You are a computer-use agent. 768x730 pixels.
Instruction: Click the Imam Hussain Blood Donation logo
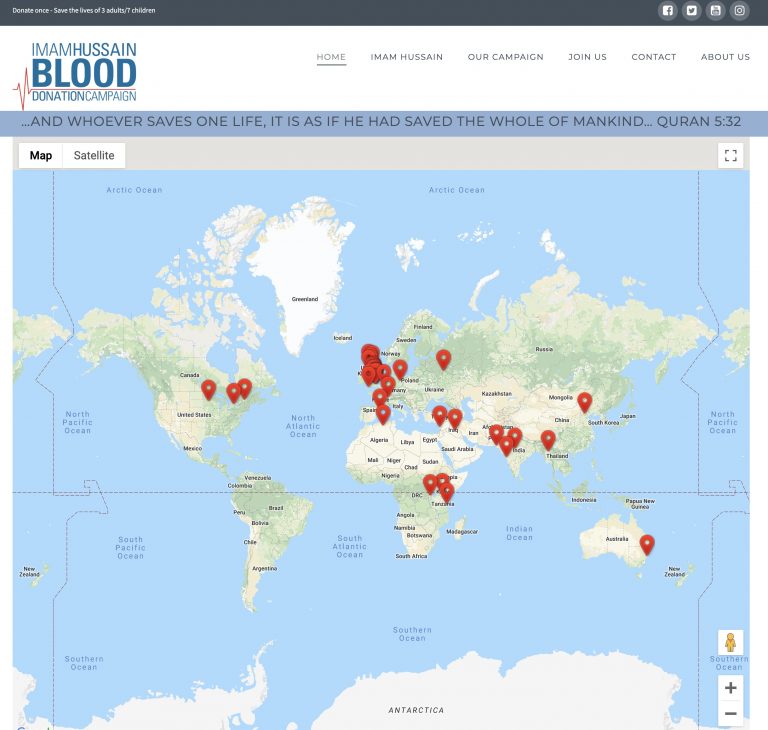coord(76,73)
